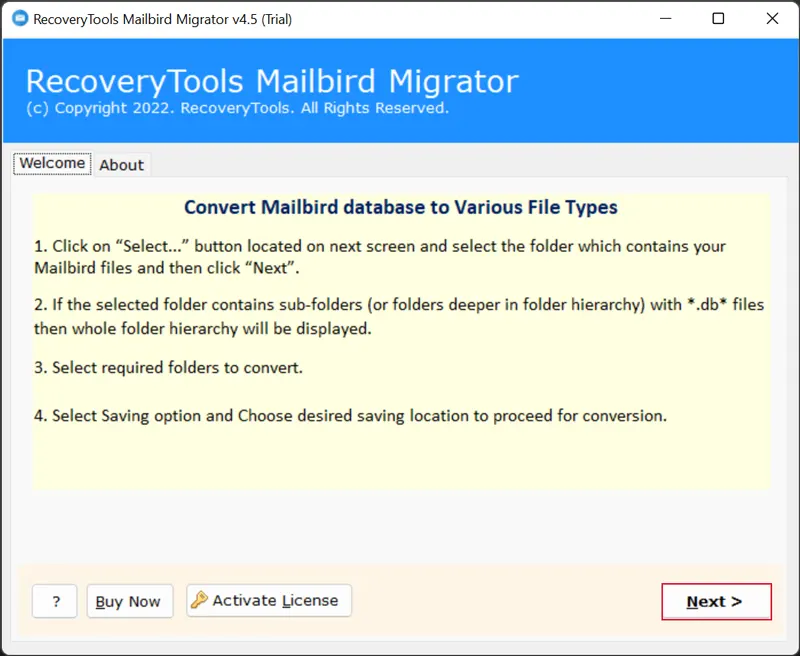
Task: Open the About tab
Action: (x=121, y=165)
